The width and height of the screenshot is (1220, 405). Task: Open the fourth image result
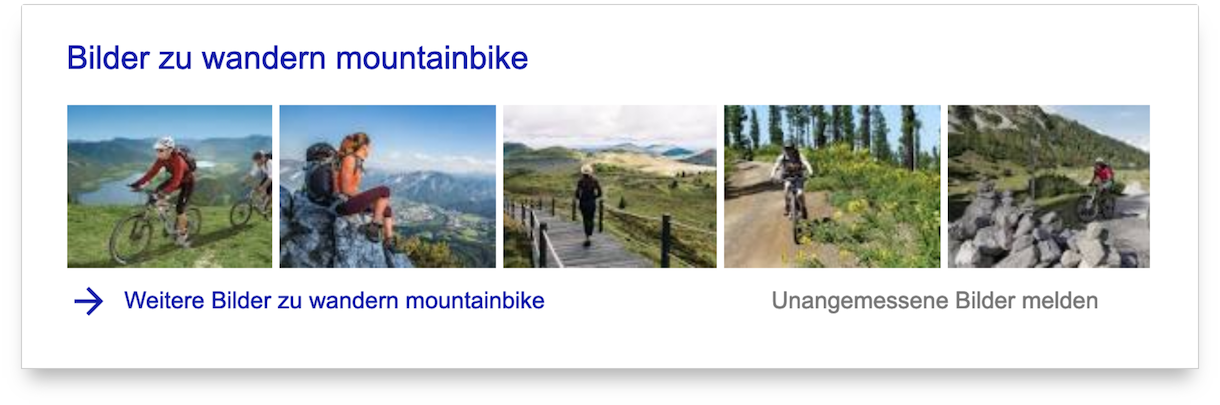point(832,187)
